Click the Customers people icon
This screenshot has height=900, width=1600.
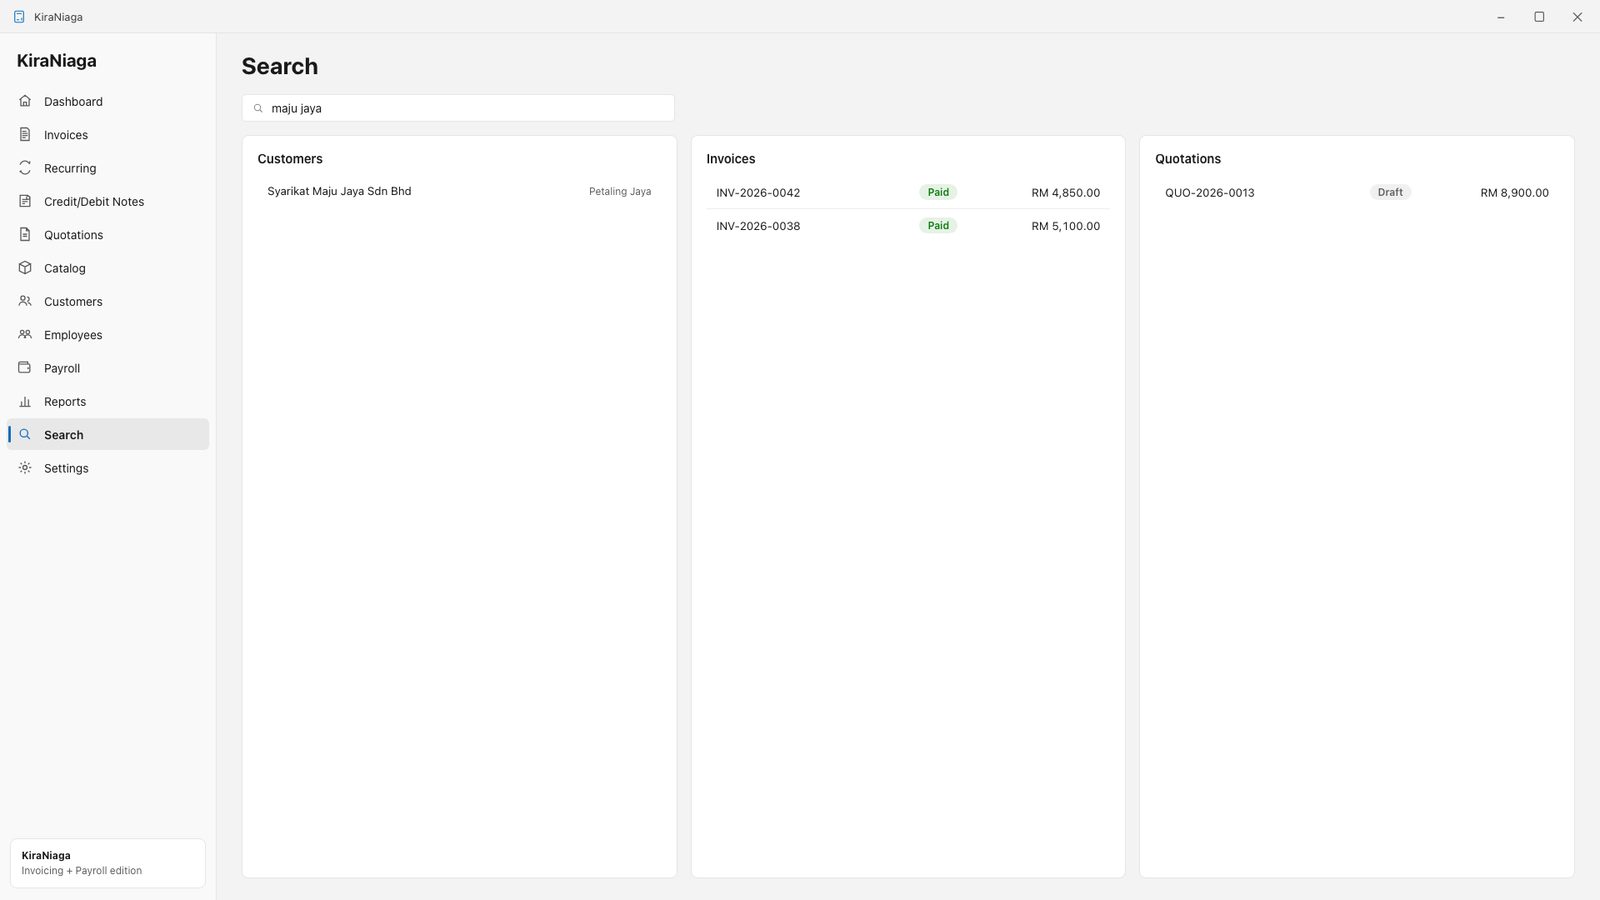25,301
